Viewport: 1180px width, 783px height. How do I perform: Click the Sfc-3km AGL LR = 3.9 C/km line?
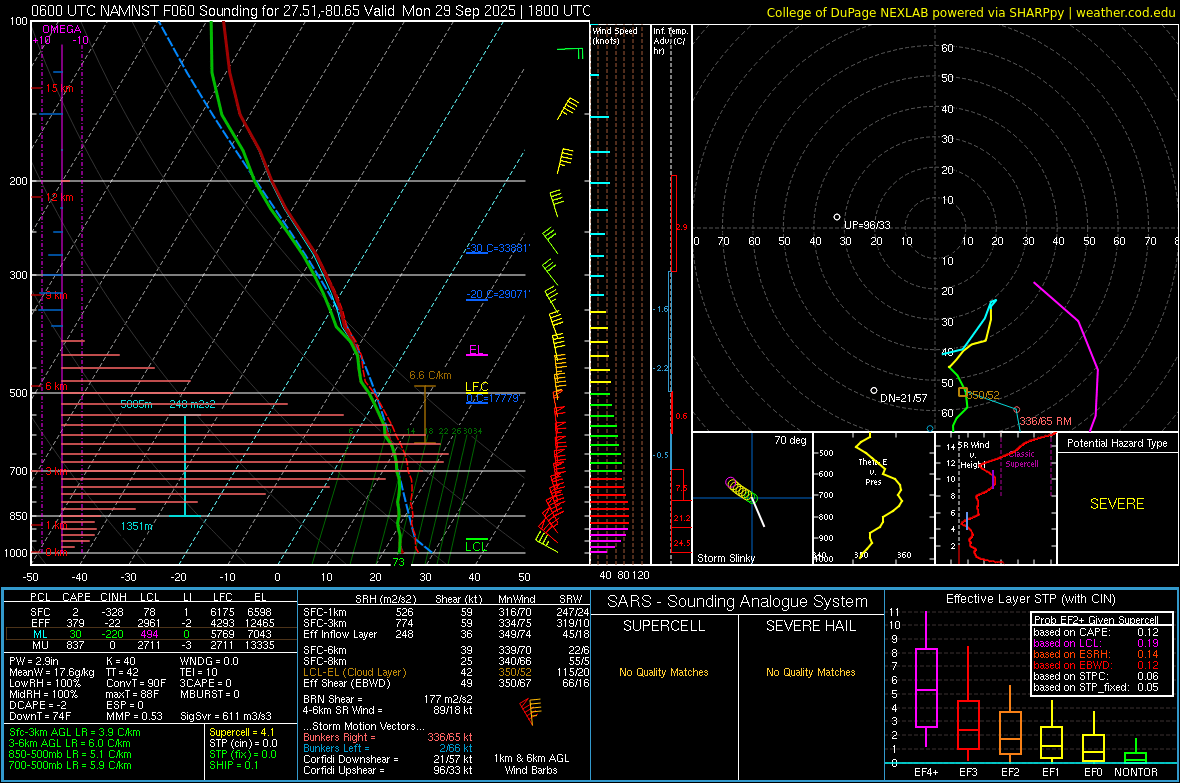[x=75, y=732]
